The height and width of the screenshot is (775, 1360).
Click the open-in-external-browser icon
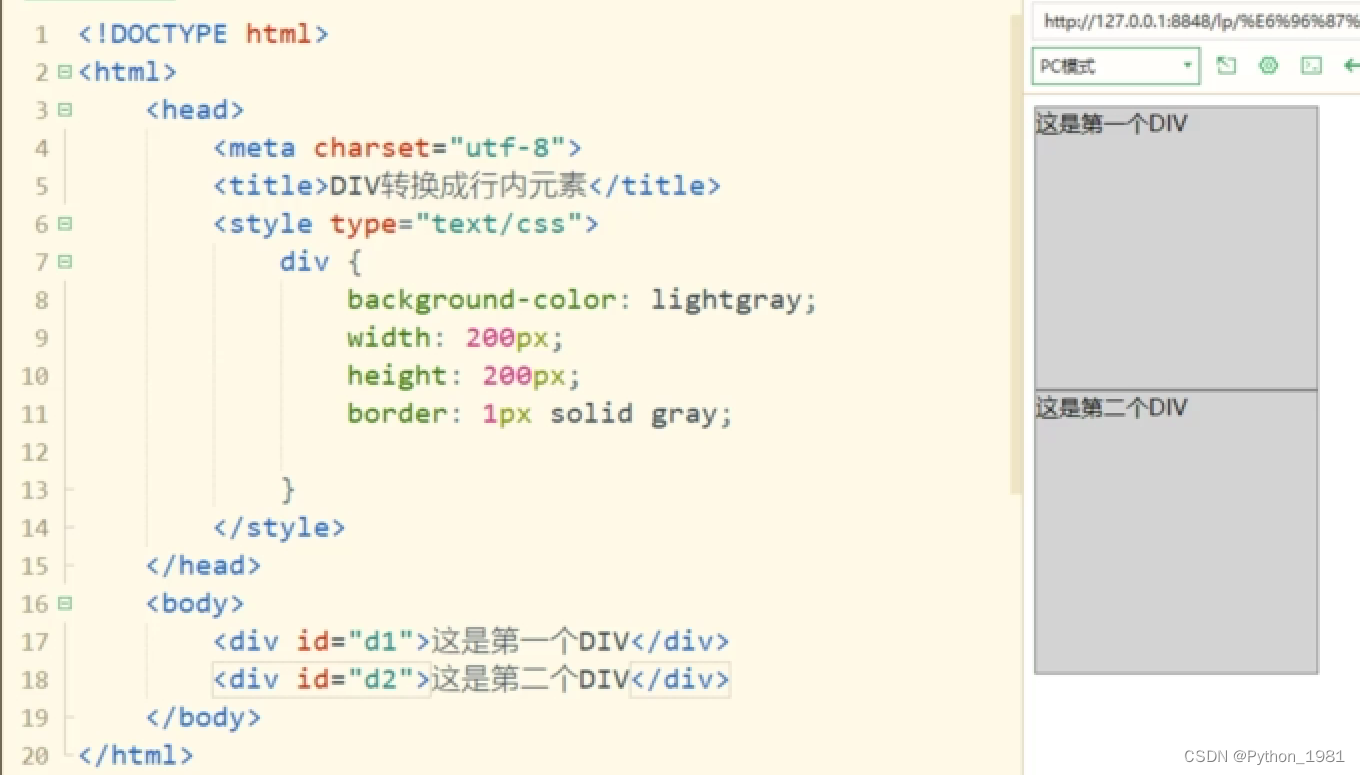pos(1226,65)
